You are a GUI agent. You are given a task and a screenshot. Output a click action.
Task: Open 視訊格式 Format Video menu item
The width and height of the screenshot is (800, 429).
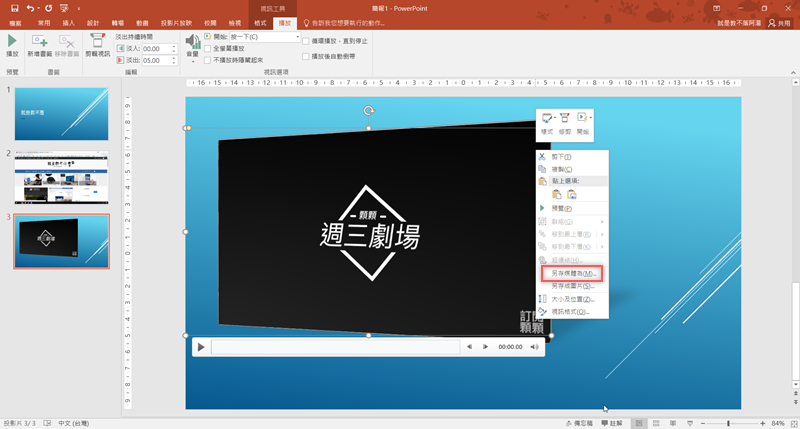tap(572, 311)
